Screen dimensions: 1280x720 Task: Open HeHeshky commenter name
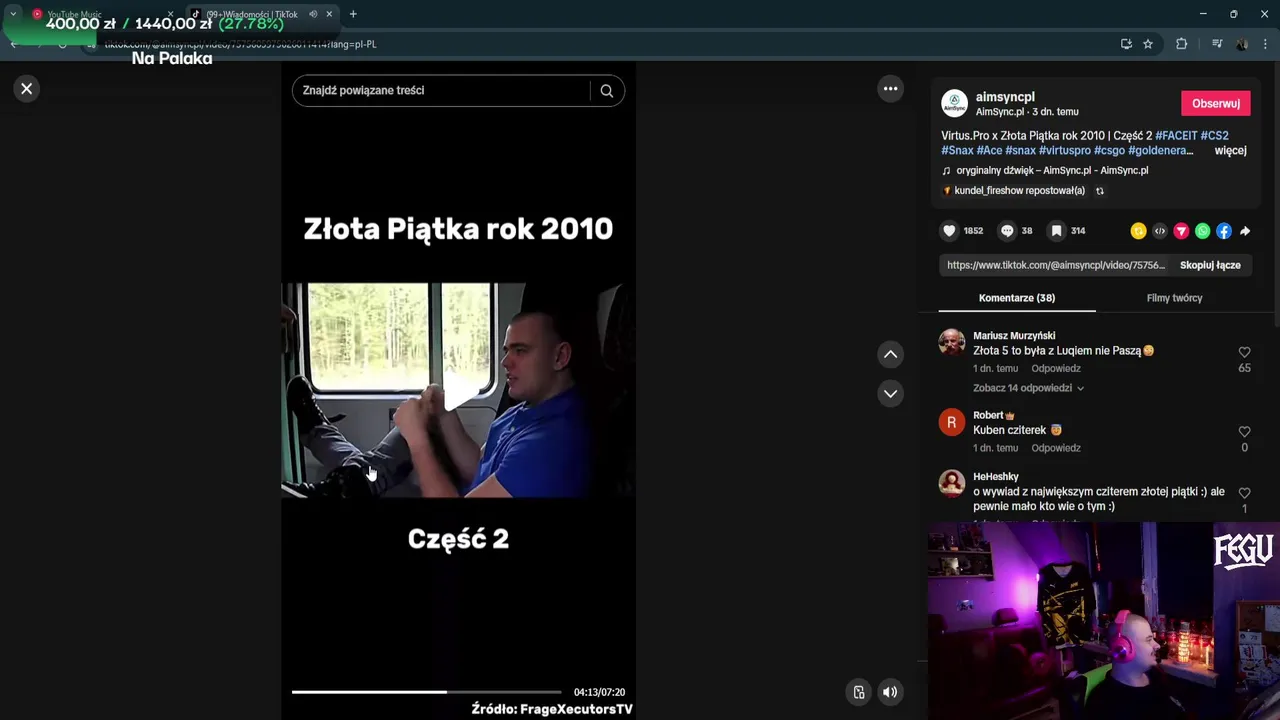tap(996, 477)
